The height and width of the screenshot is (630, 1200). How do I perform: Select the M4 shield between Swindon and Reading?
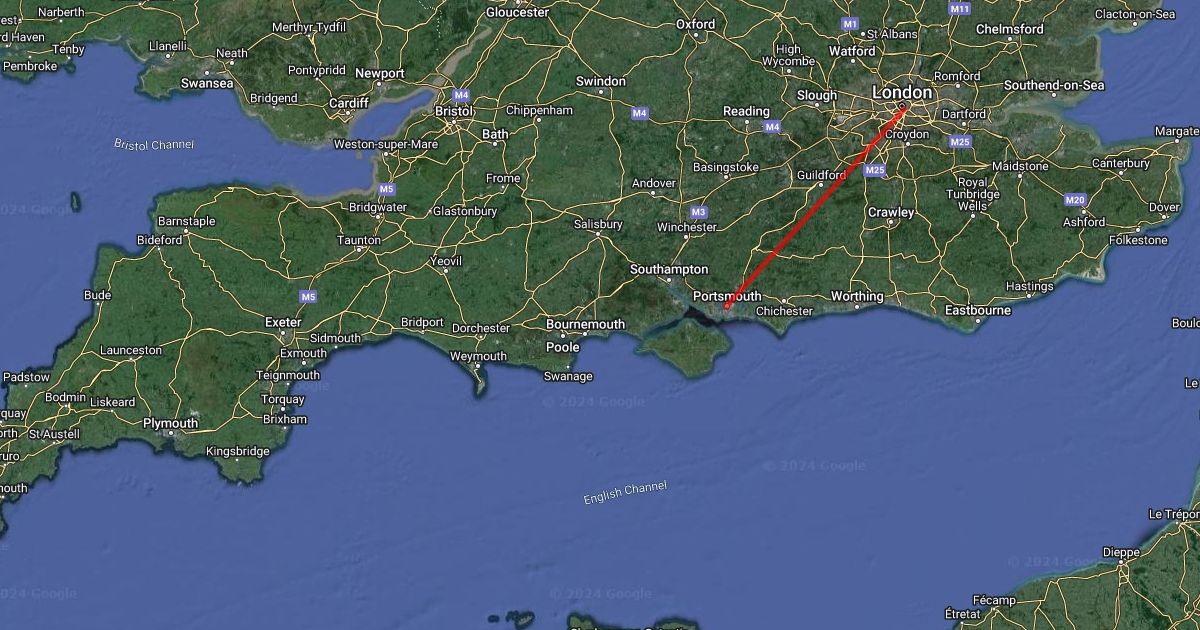click(x=639, y=113)
